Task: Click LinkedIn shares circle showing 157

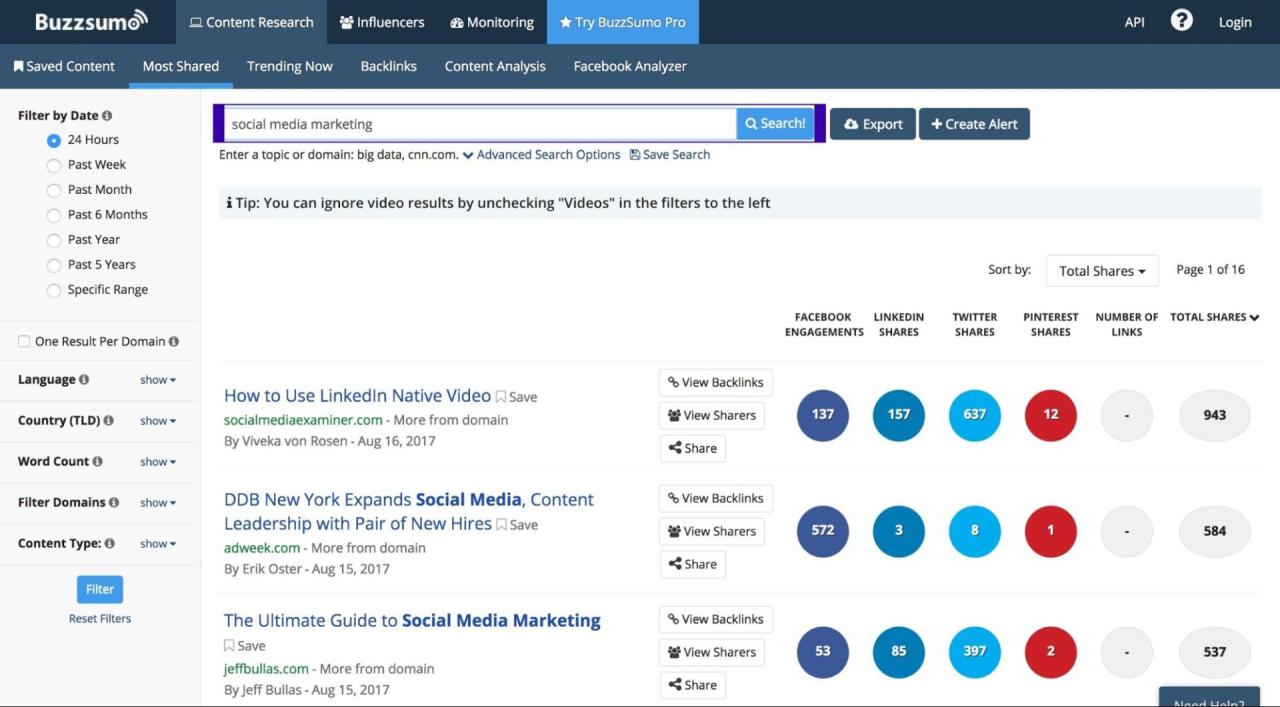Action: 899,415
